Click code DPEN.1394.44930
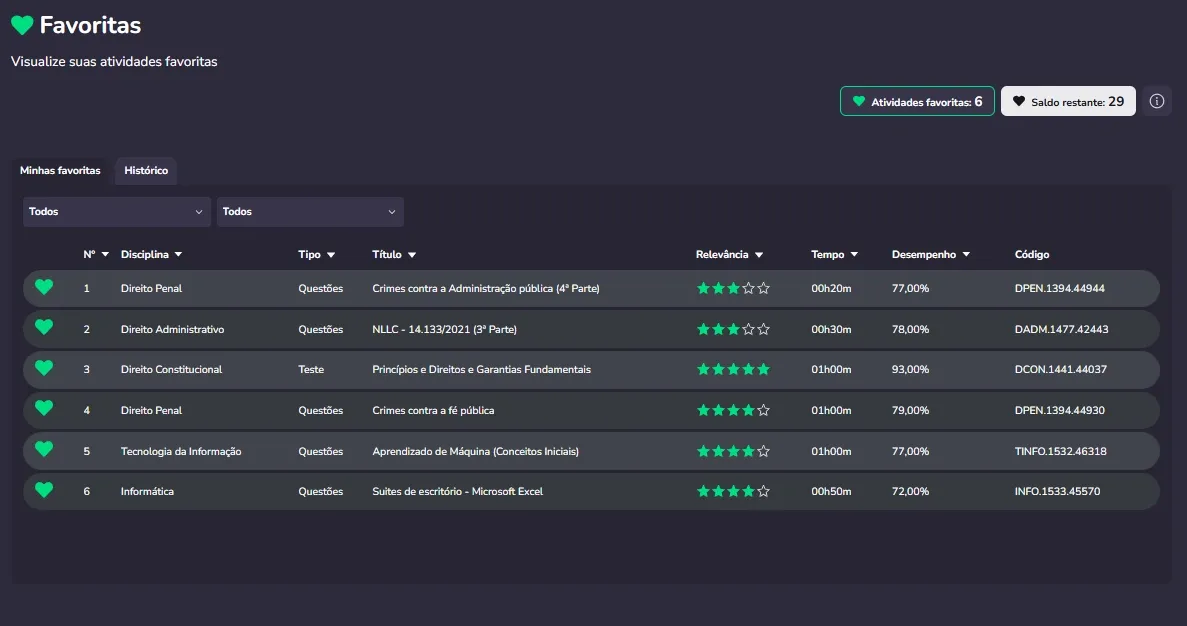 [1059, 410]
